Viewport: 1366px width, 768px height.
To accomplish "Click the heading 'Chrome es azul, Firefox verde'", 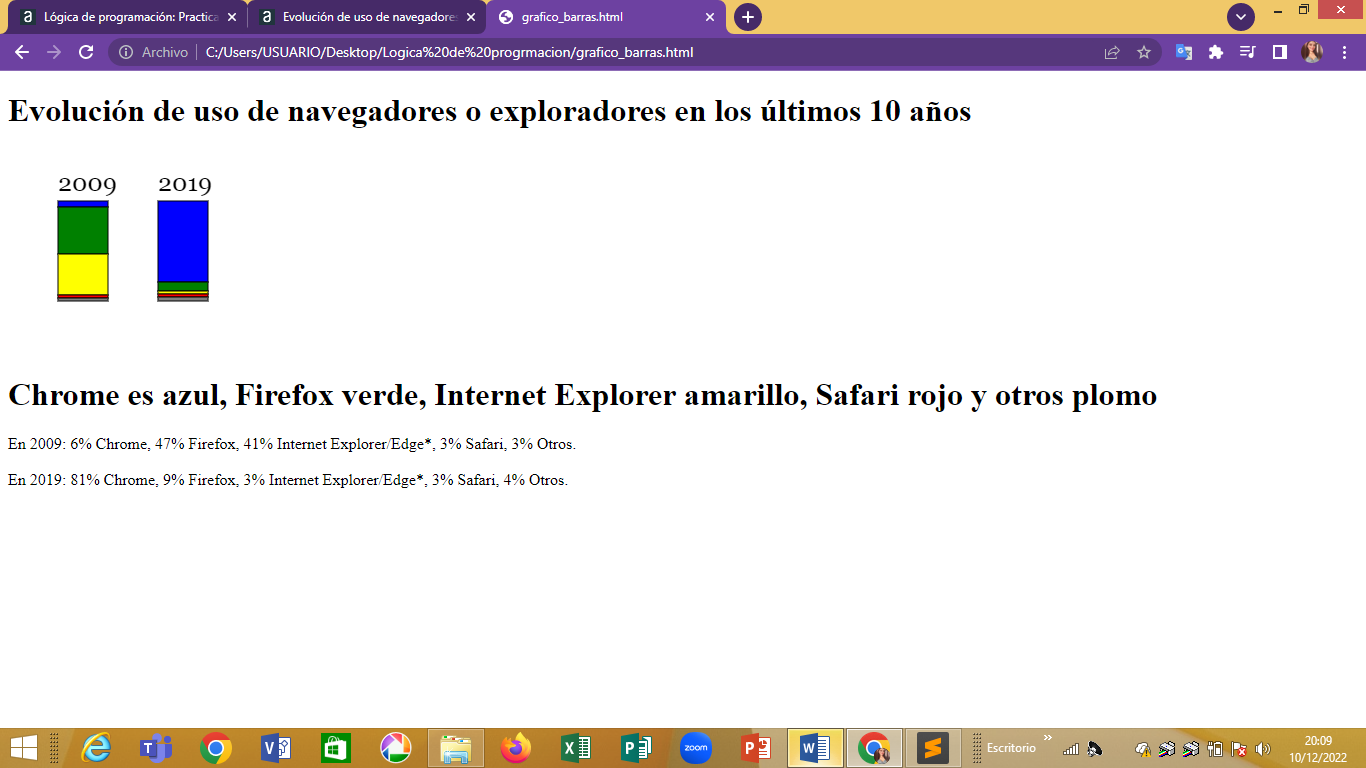I will point(582,395).
